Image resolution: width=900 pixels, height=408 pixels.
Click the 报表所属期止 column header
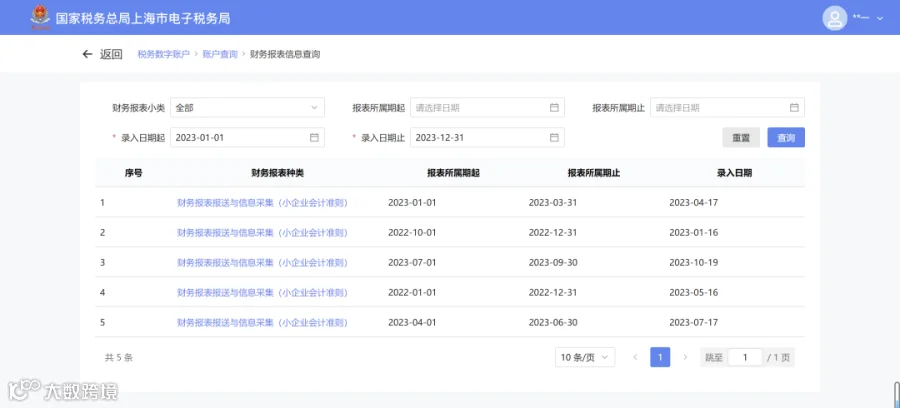[594, 173]
